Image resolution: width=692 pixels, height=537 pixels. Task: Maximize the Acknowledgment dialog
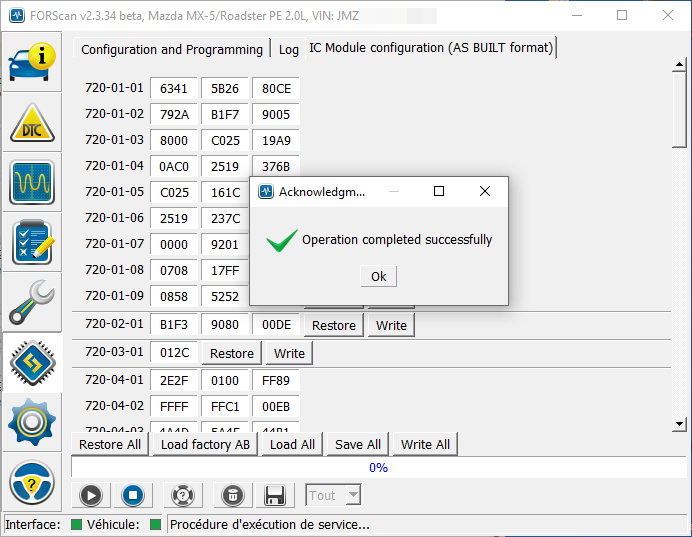click(x=439, y=191)
